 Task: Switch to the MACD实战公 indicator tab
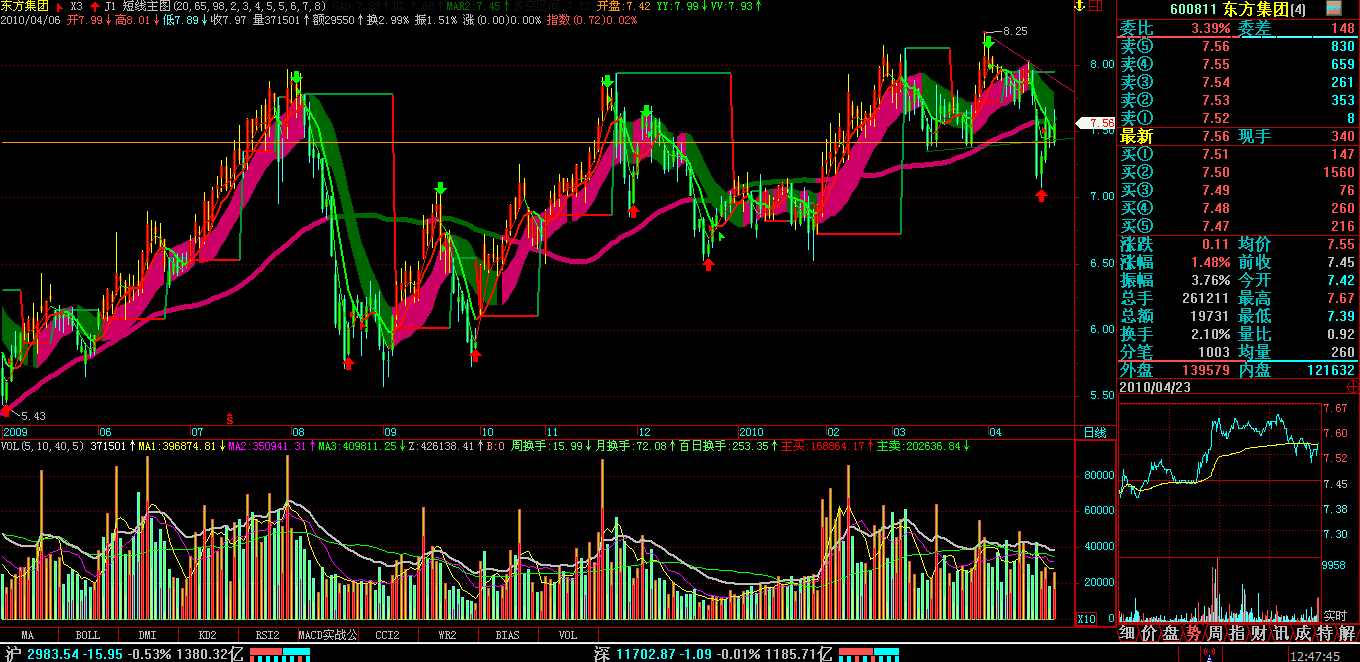(x=326, y=634)
